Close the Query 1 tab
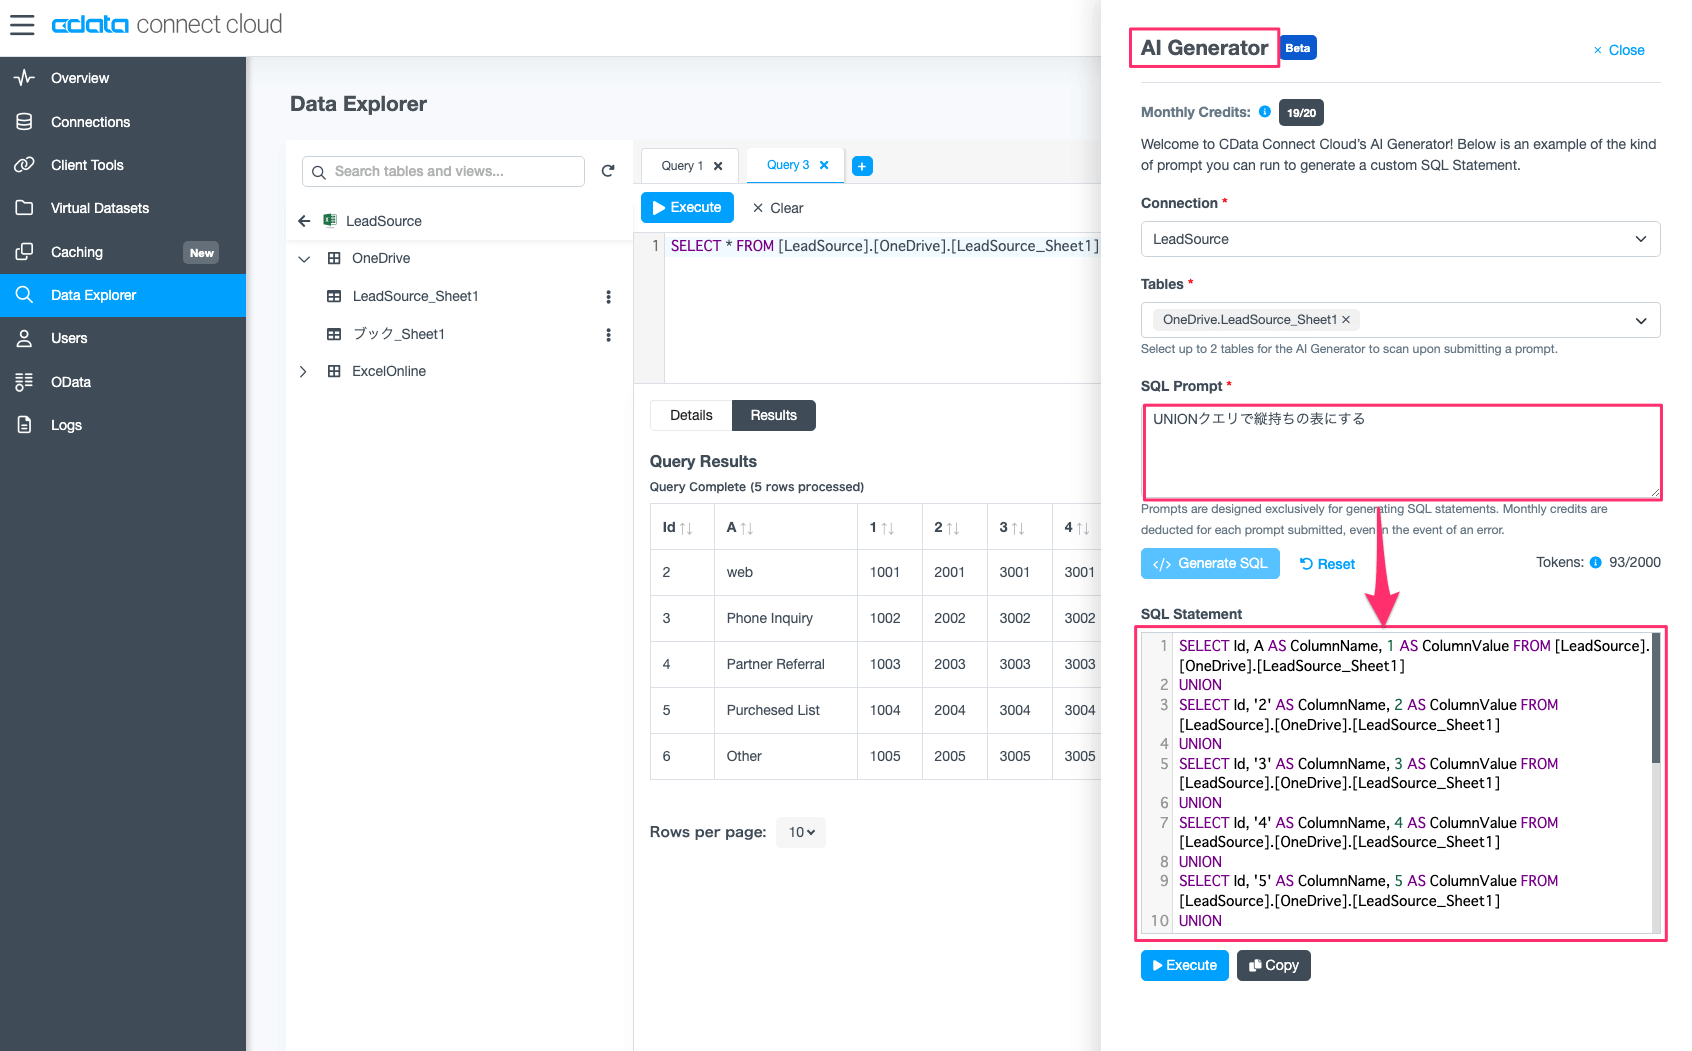1692x1051 pixels. (718, 166)
